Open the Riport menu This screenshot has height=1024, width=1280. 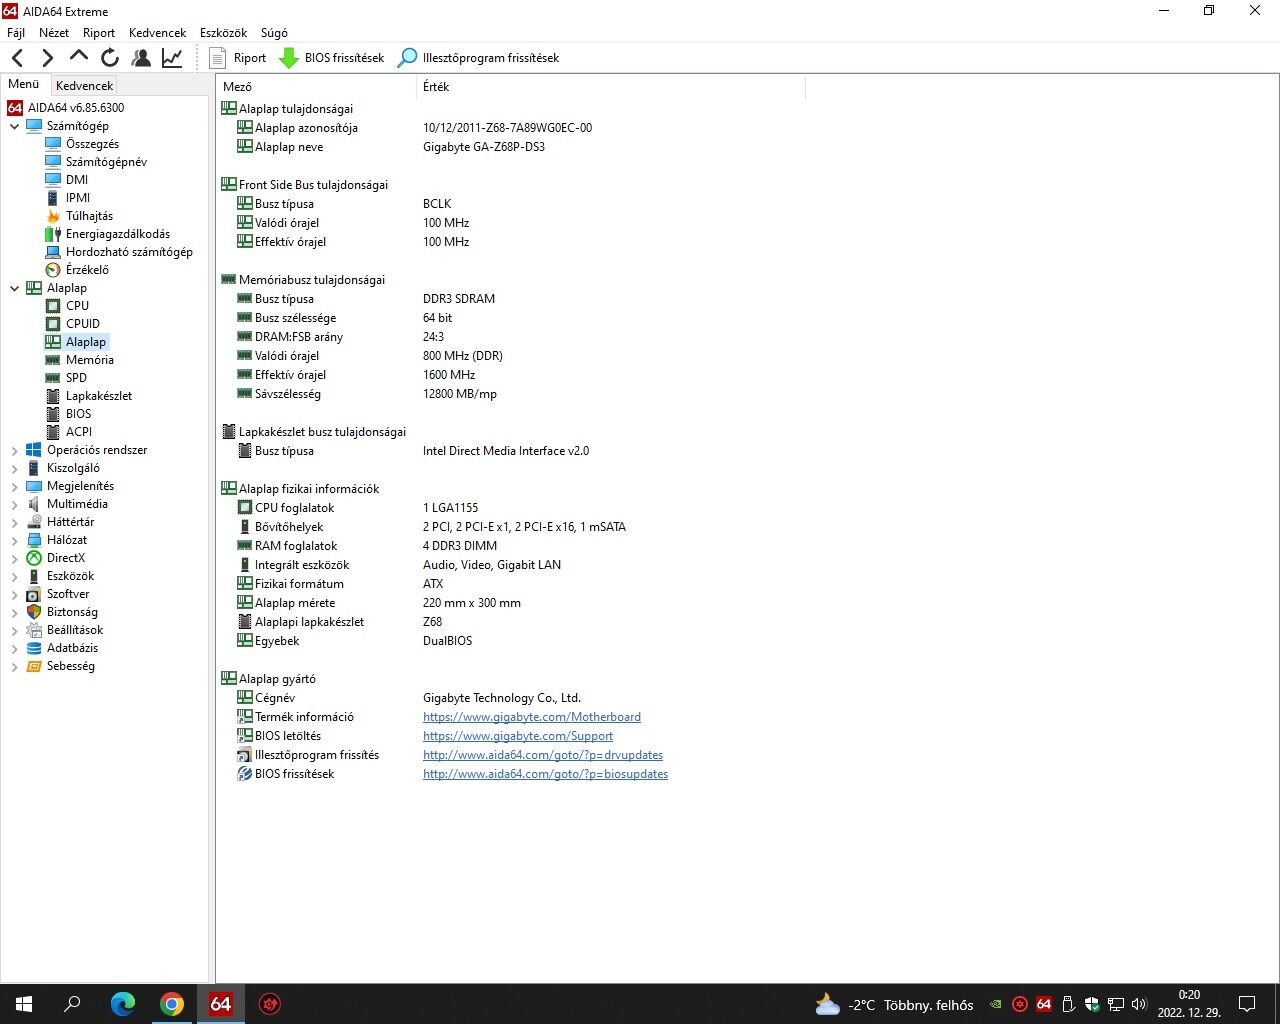point(99,33)
